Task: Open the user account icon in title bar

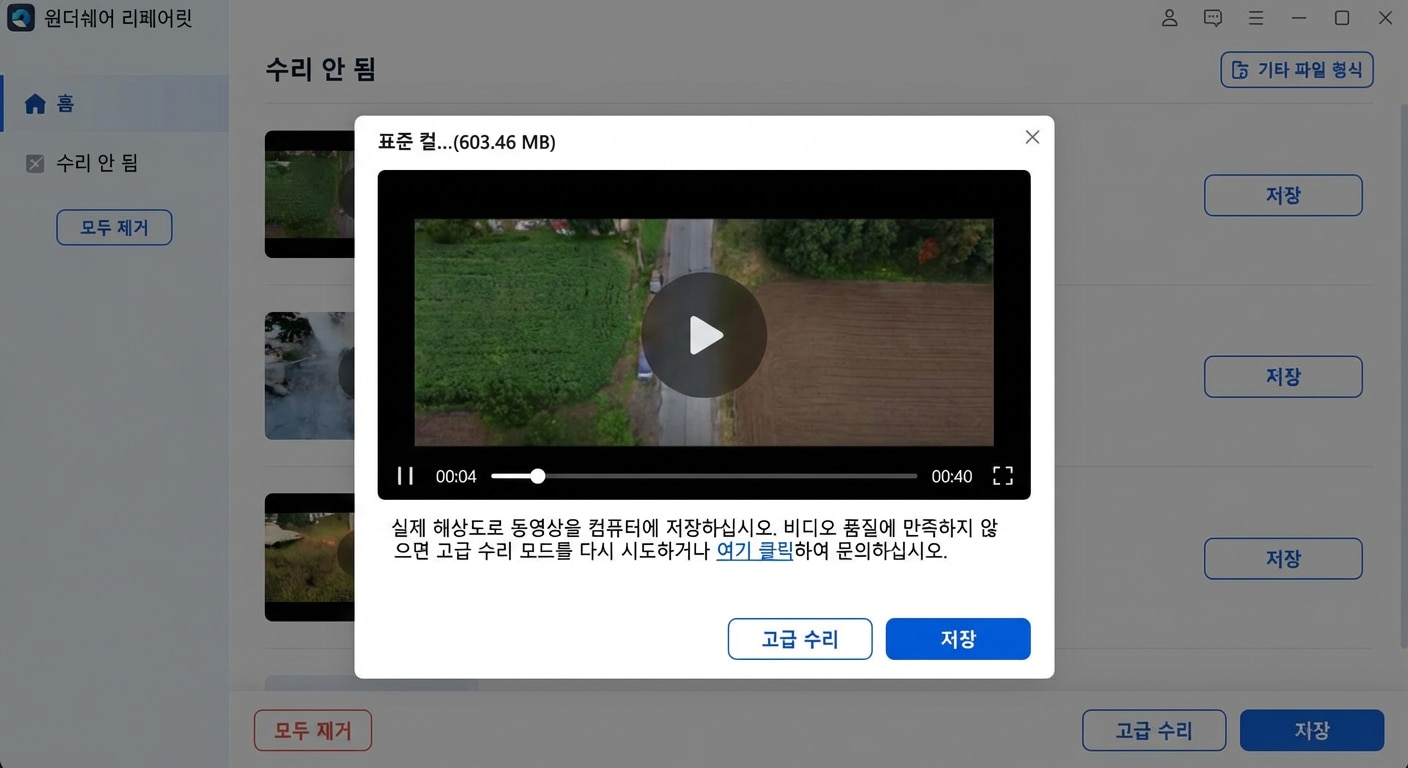Action: (1169, 17)
